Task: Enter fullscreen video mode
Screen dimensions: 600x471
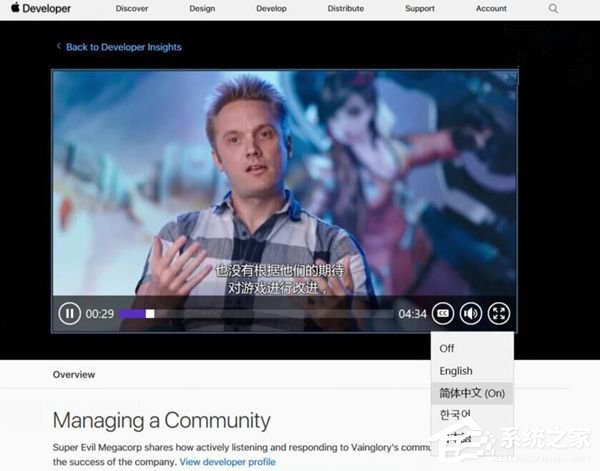Action: 499,314
